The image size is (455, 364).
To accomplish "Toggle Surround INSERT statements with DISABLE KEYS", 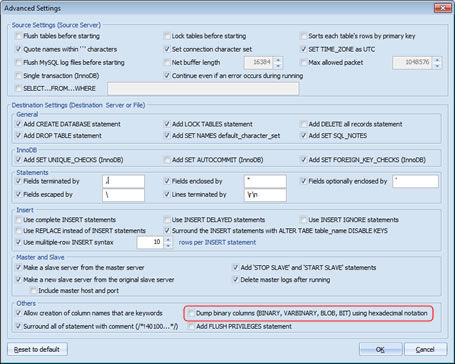I will 167,231.
